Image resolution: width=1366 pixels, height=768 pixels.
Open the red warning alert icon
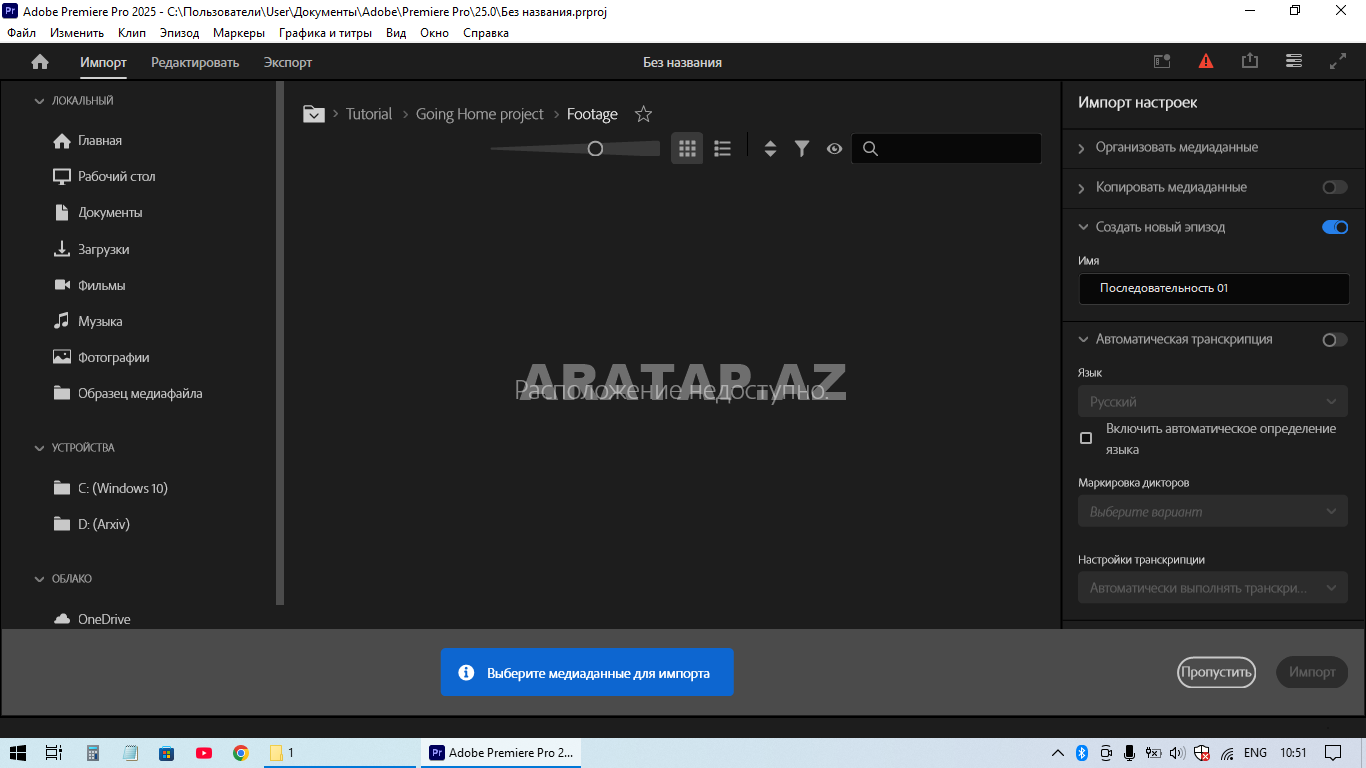coord(1206,61)
